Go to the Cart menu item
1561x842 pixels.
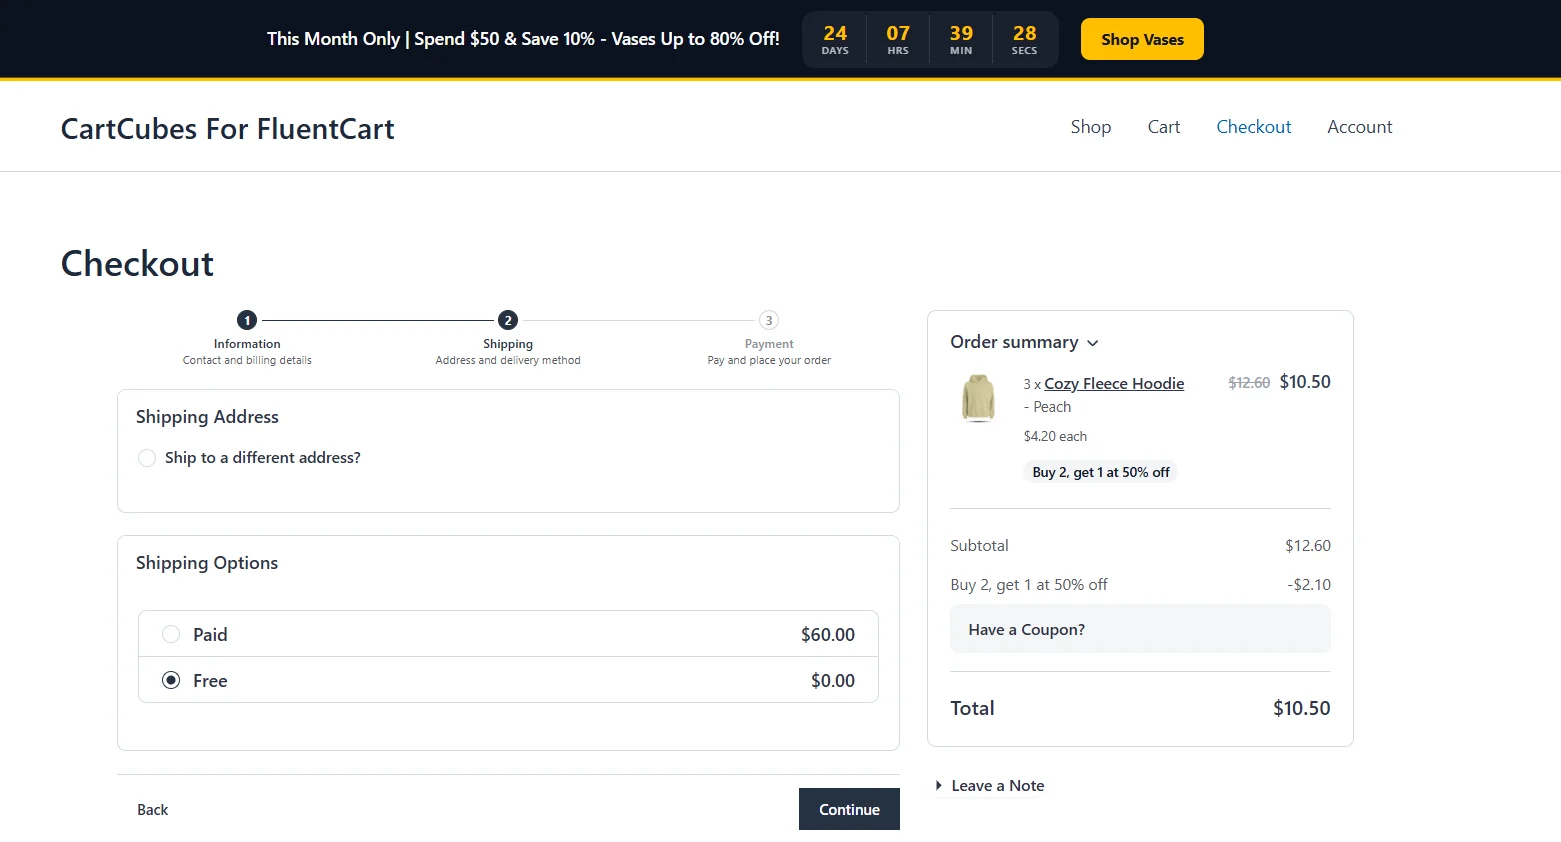(1164, 127)
